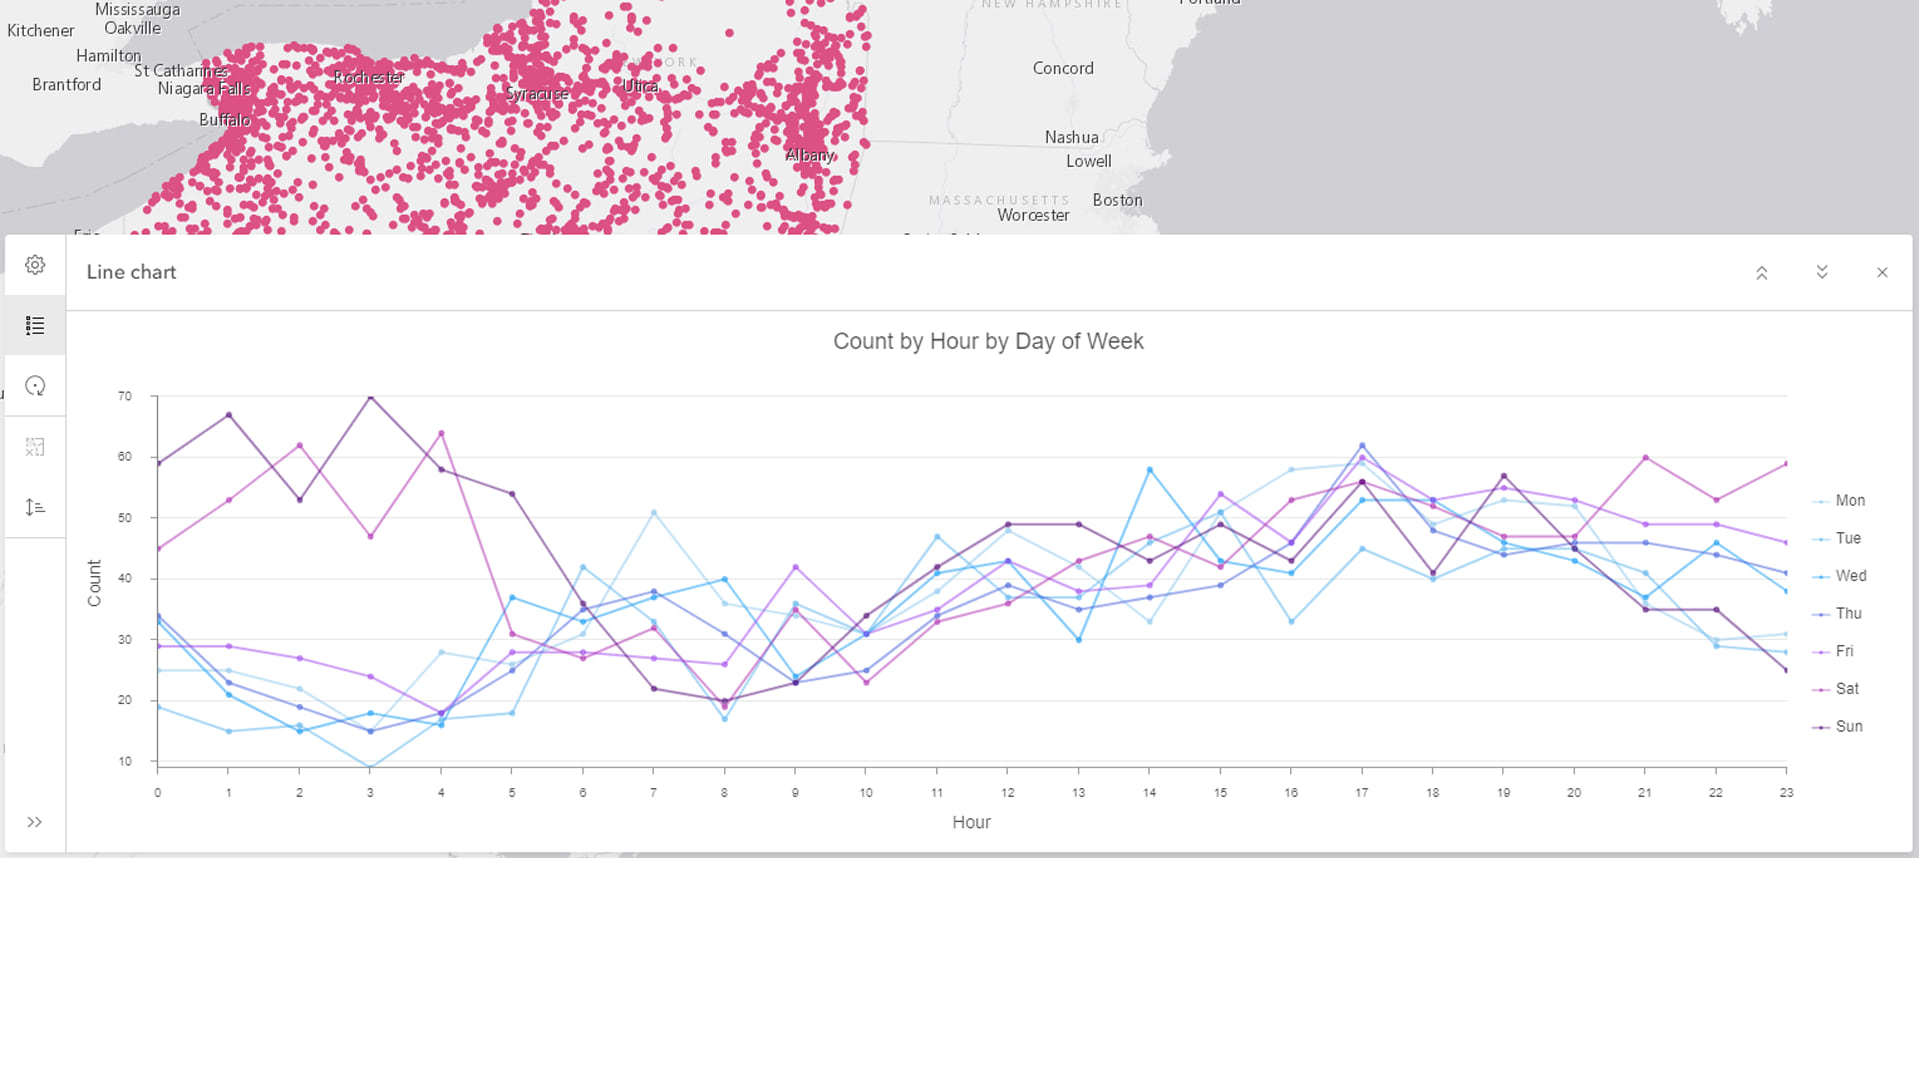Viewport: 1920px width, 1080px height.
Task: Expand the sidebar via double-arrow icon
Action: (35, 822)
